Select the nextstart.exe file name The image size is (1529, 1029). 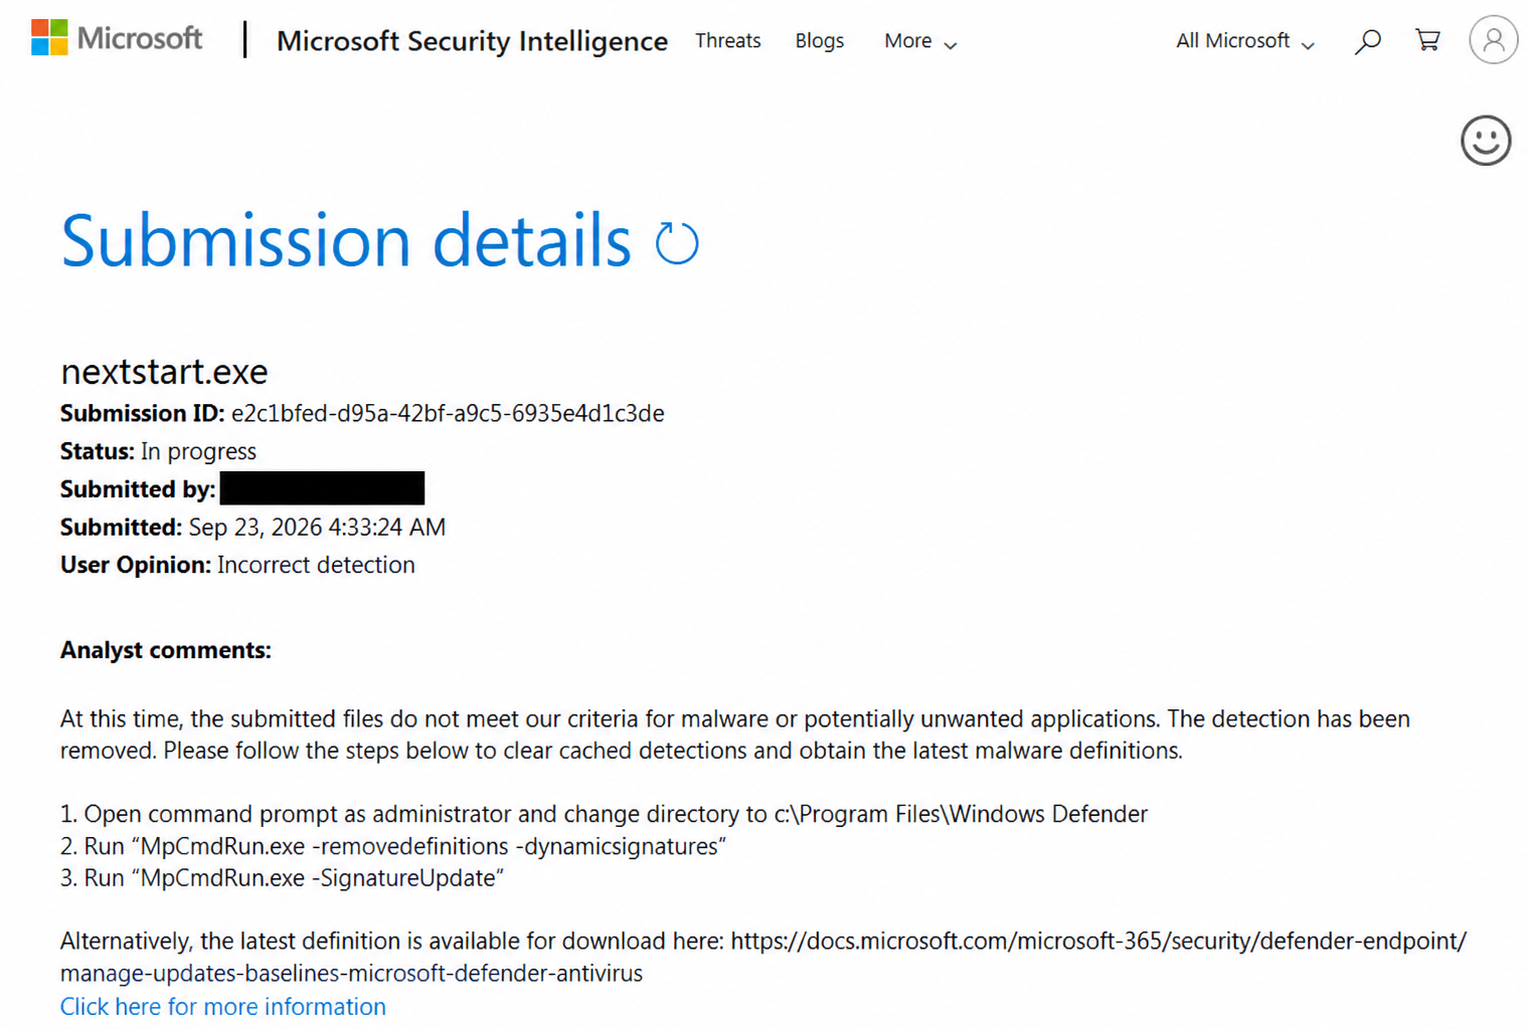tap(164, 371)
